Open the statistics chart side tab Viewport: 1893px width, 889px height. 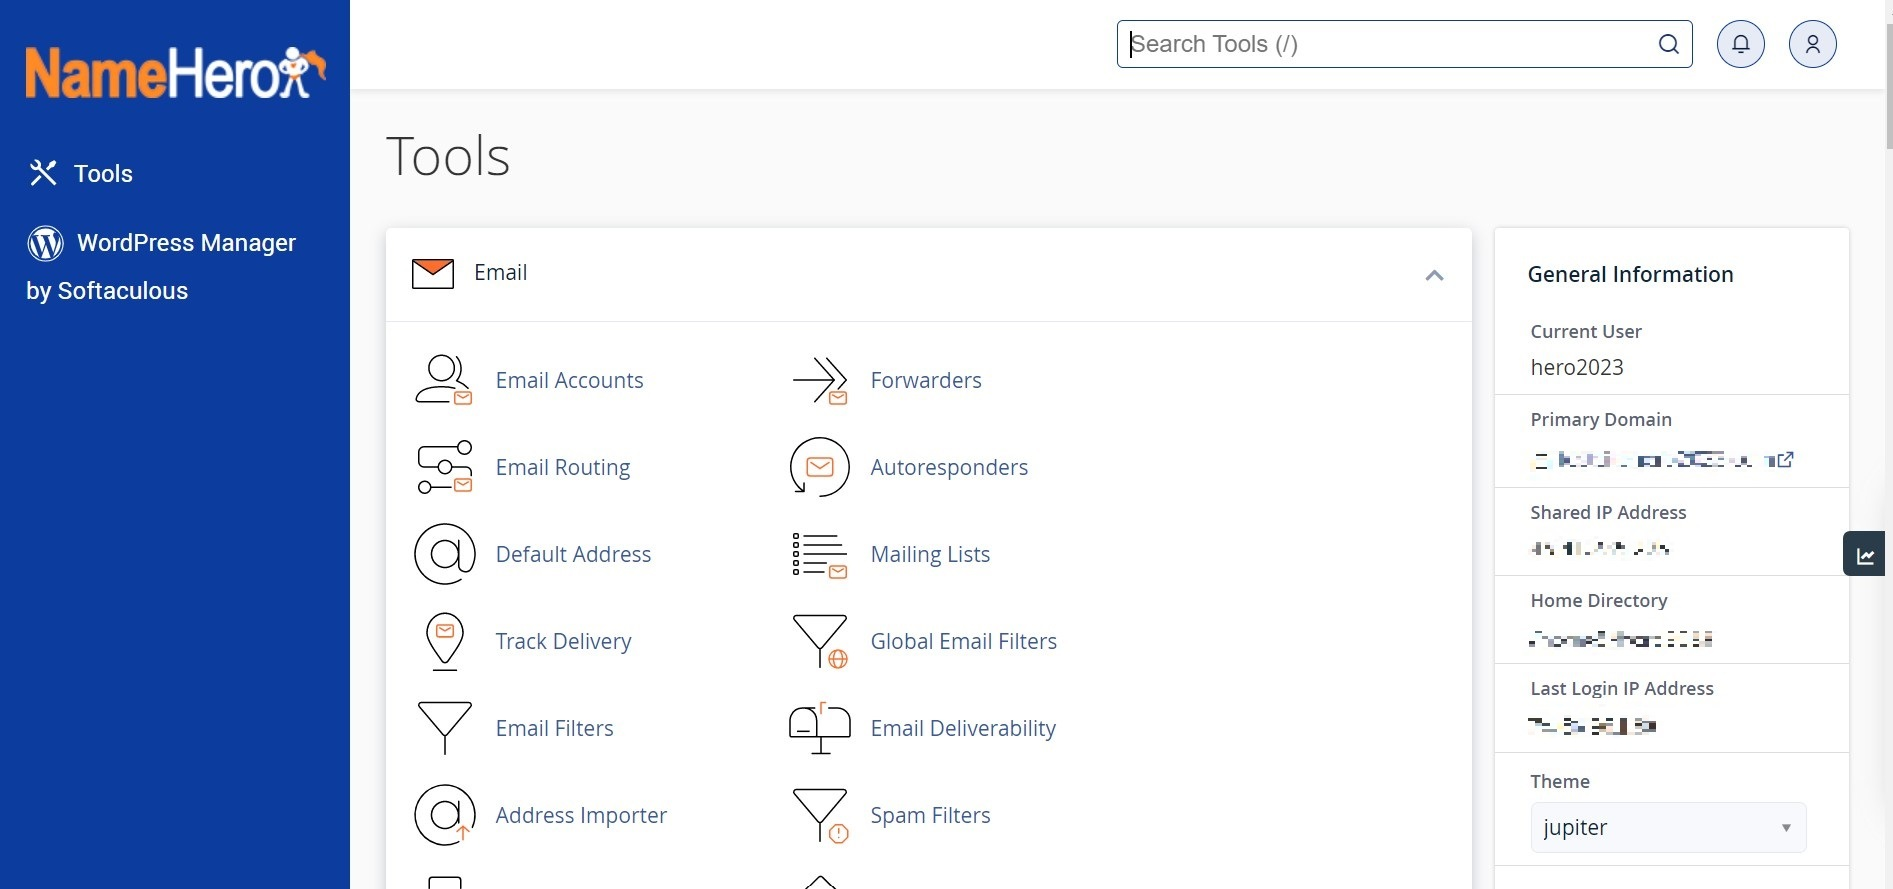pos(1866,554)
